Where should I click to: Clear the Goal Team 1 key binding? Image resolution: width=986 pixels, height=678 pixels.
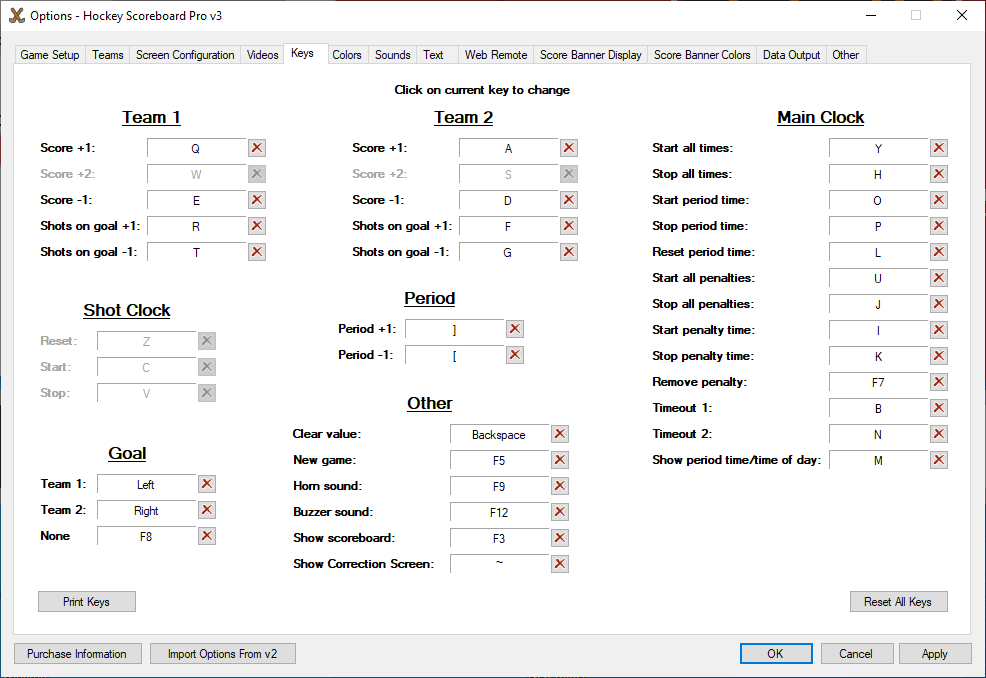[x=207, y=484]
